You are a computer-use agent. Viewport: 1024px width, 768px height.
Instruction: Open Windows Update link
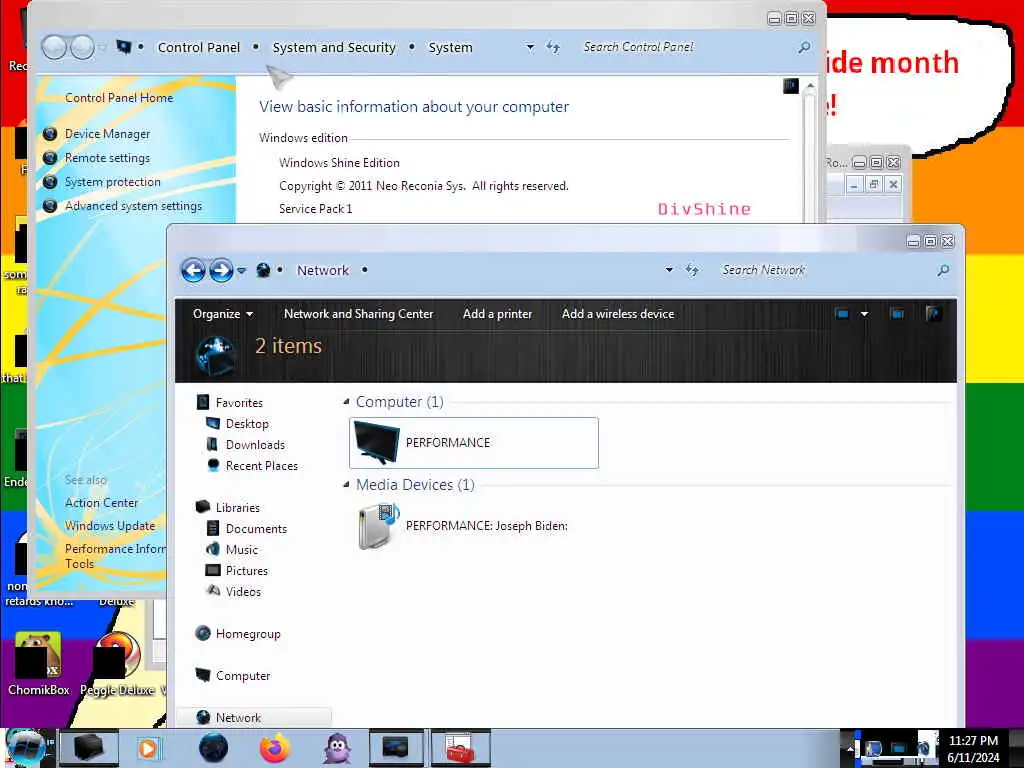(110, 526)
